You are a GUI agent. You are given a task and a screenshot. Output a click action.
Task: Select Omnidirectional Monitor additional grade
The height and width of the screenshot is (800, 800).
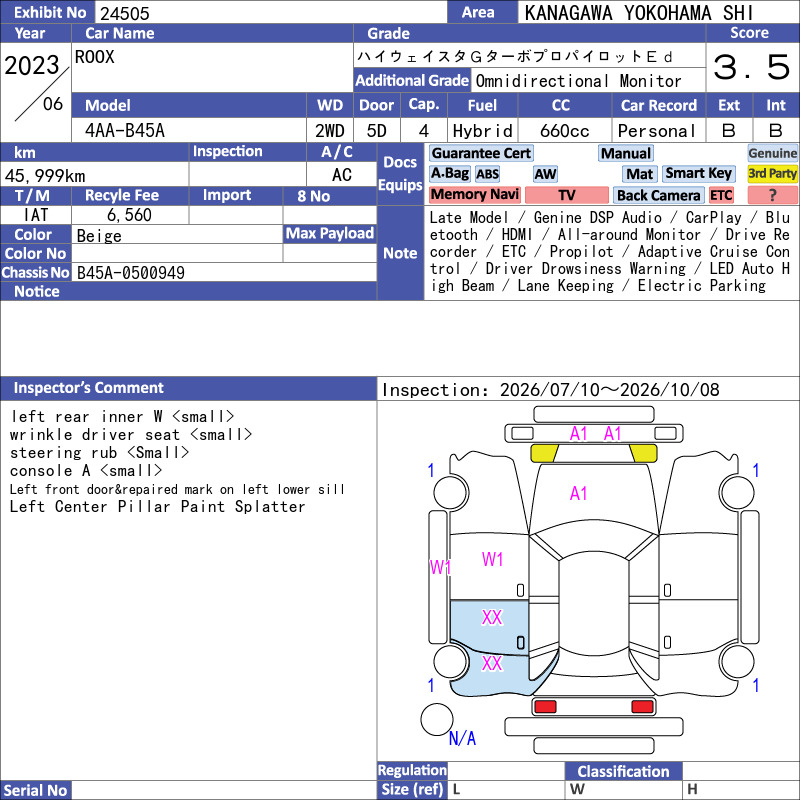(578, 81)
